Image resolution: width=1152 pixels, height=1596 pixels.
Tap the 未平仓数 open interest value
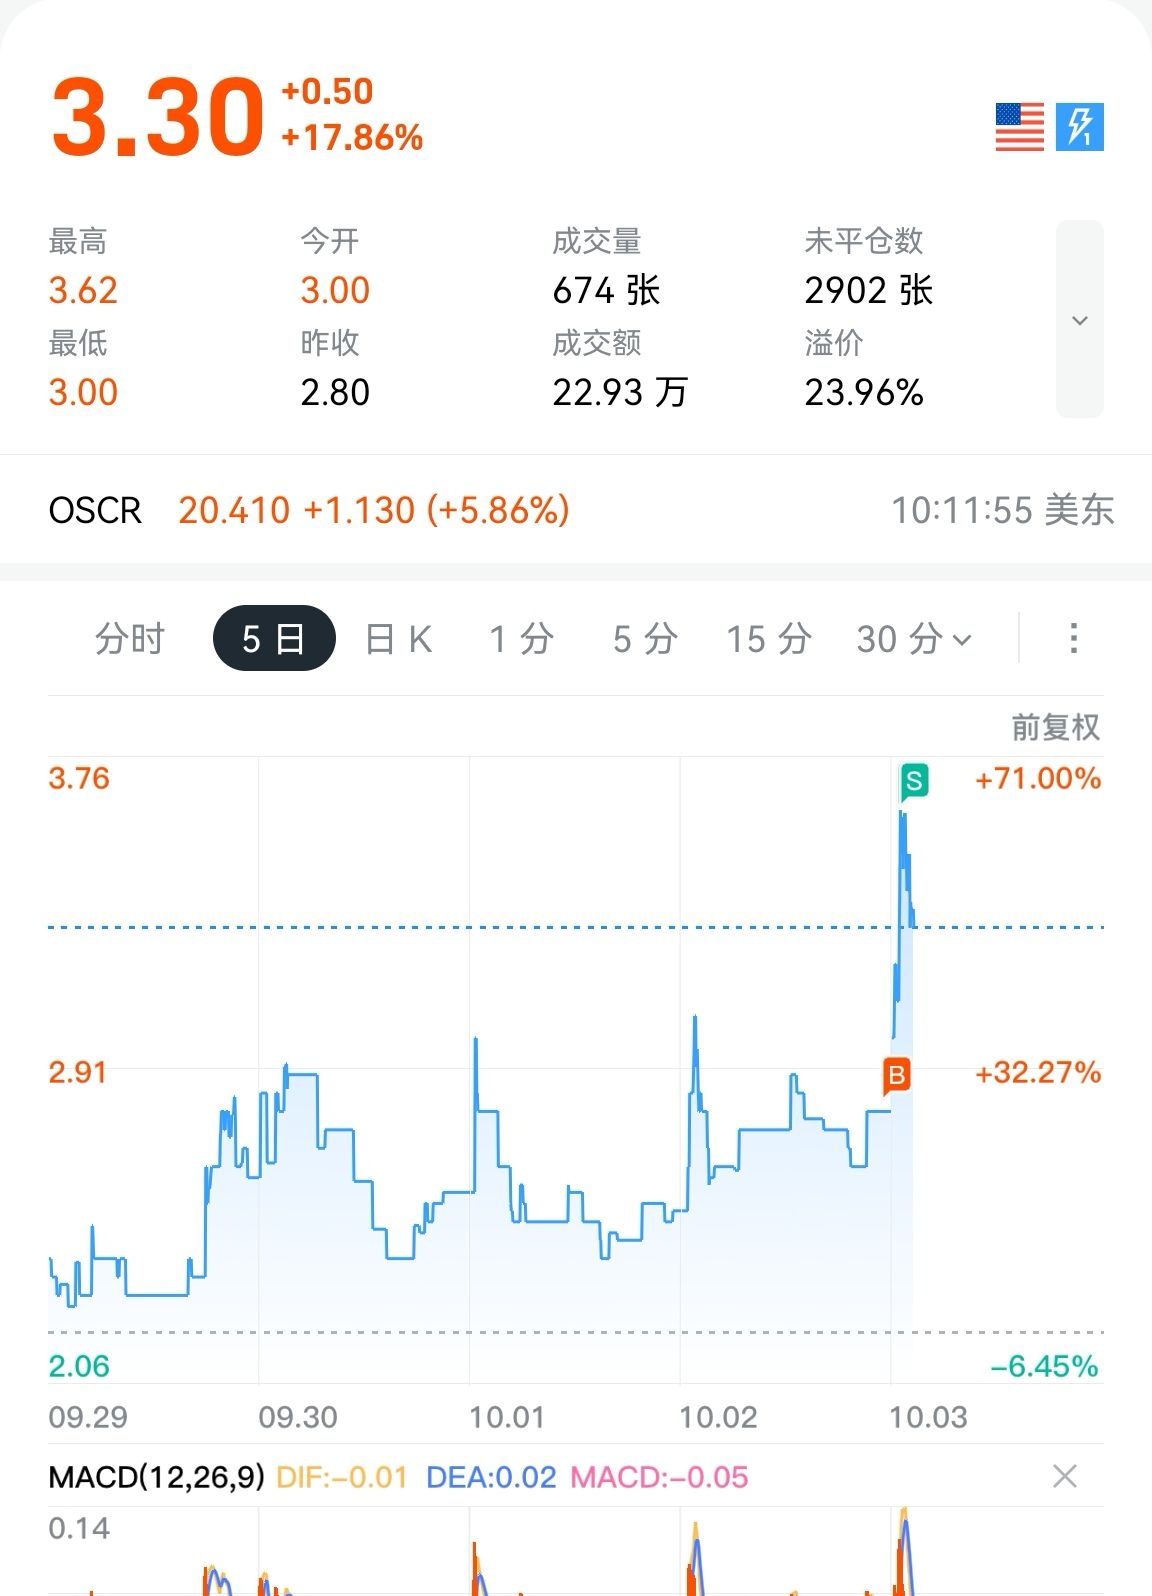[868, 290]
